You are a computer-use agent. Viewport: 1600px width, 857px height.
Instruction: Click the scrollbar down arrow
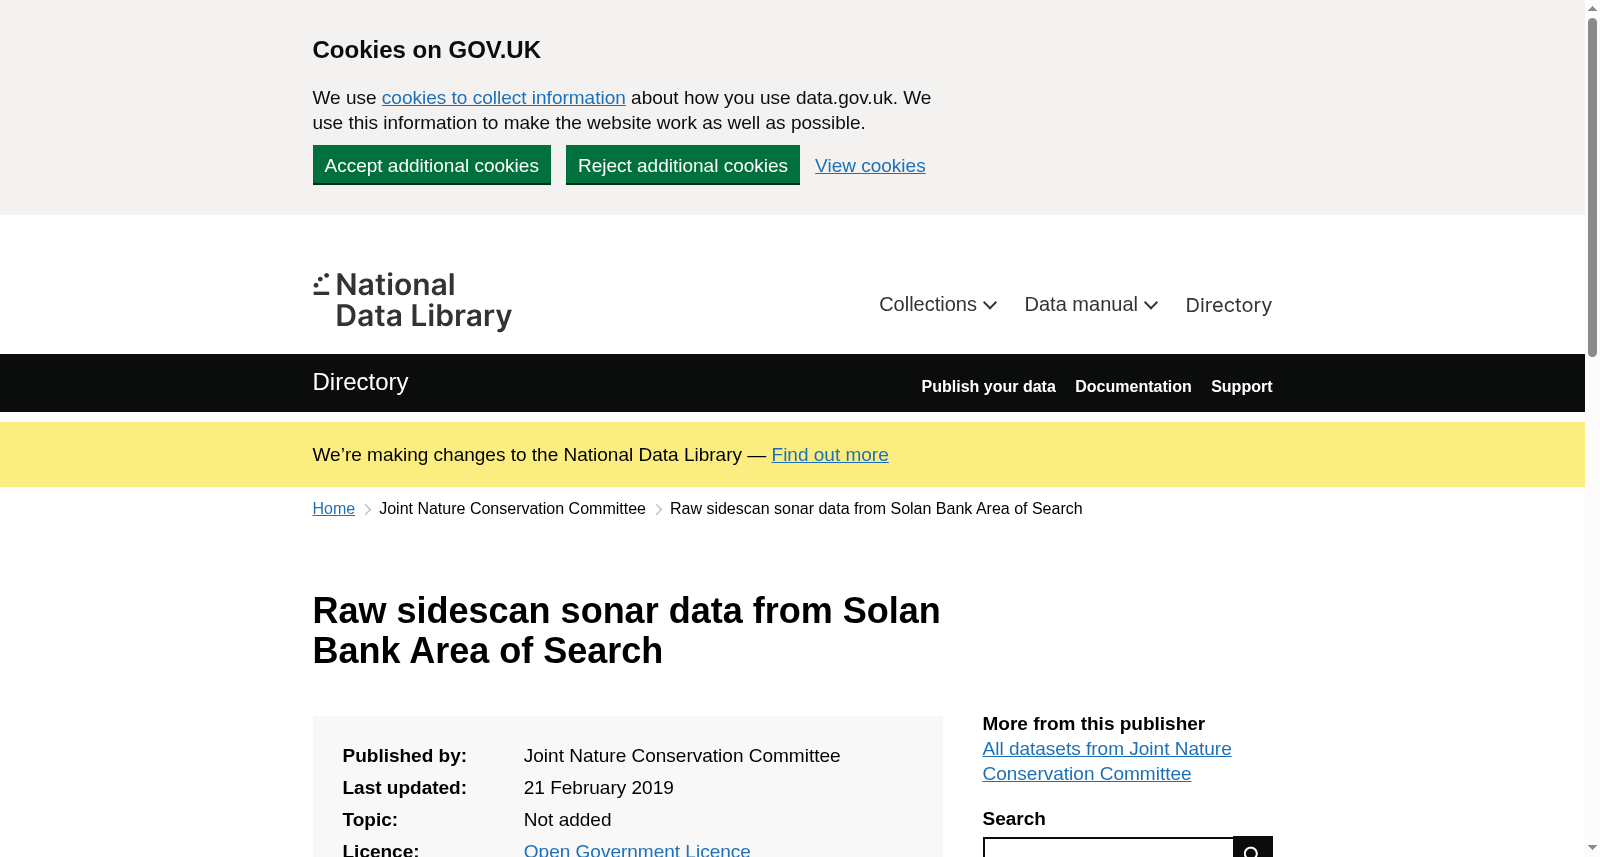[1592, 849]
